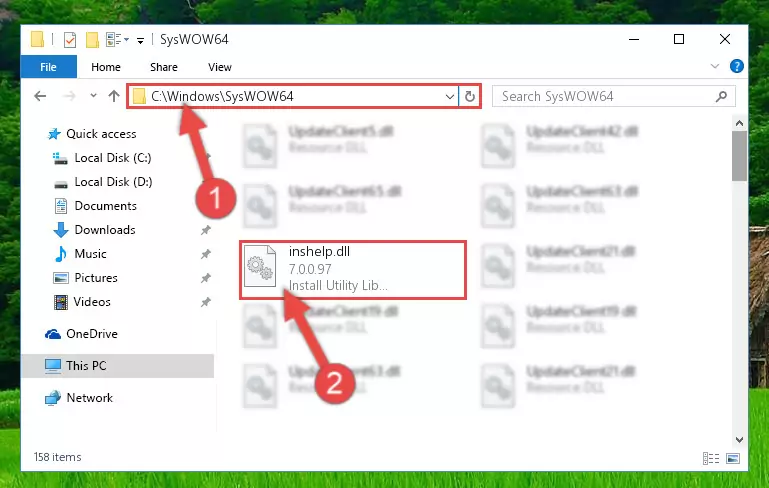Click the address bar path C:\Windows\SysWOW64
Image resolution: width=769 pixels, height=488 pixels.
(x=222, y=96)
